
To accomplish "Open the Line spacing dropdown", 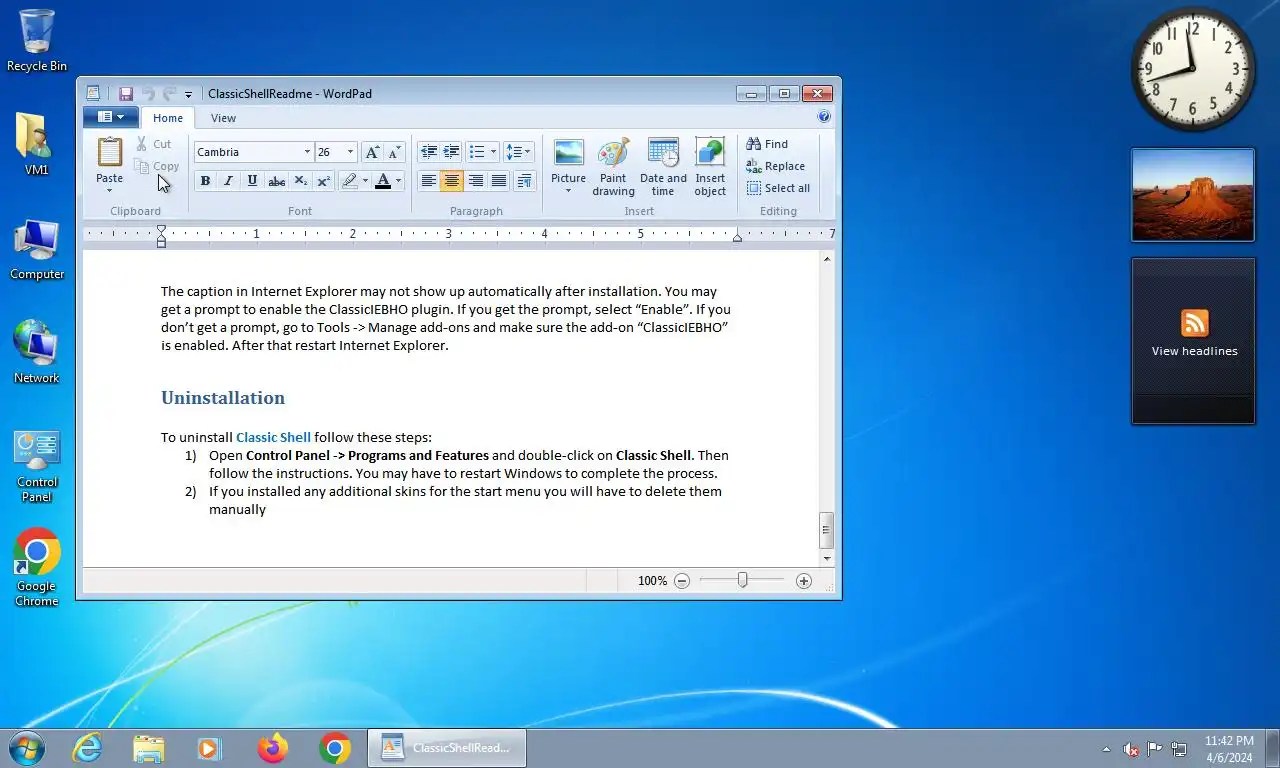I will [518, 152].
